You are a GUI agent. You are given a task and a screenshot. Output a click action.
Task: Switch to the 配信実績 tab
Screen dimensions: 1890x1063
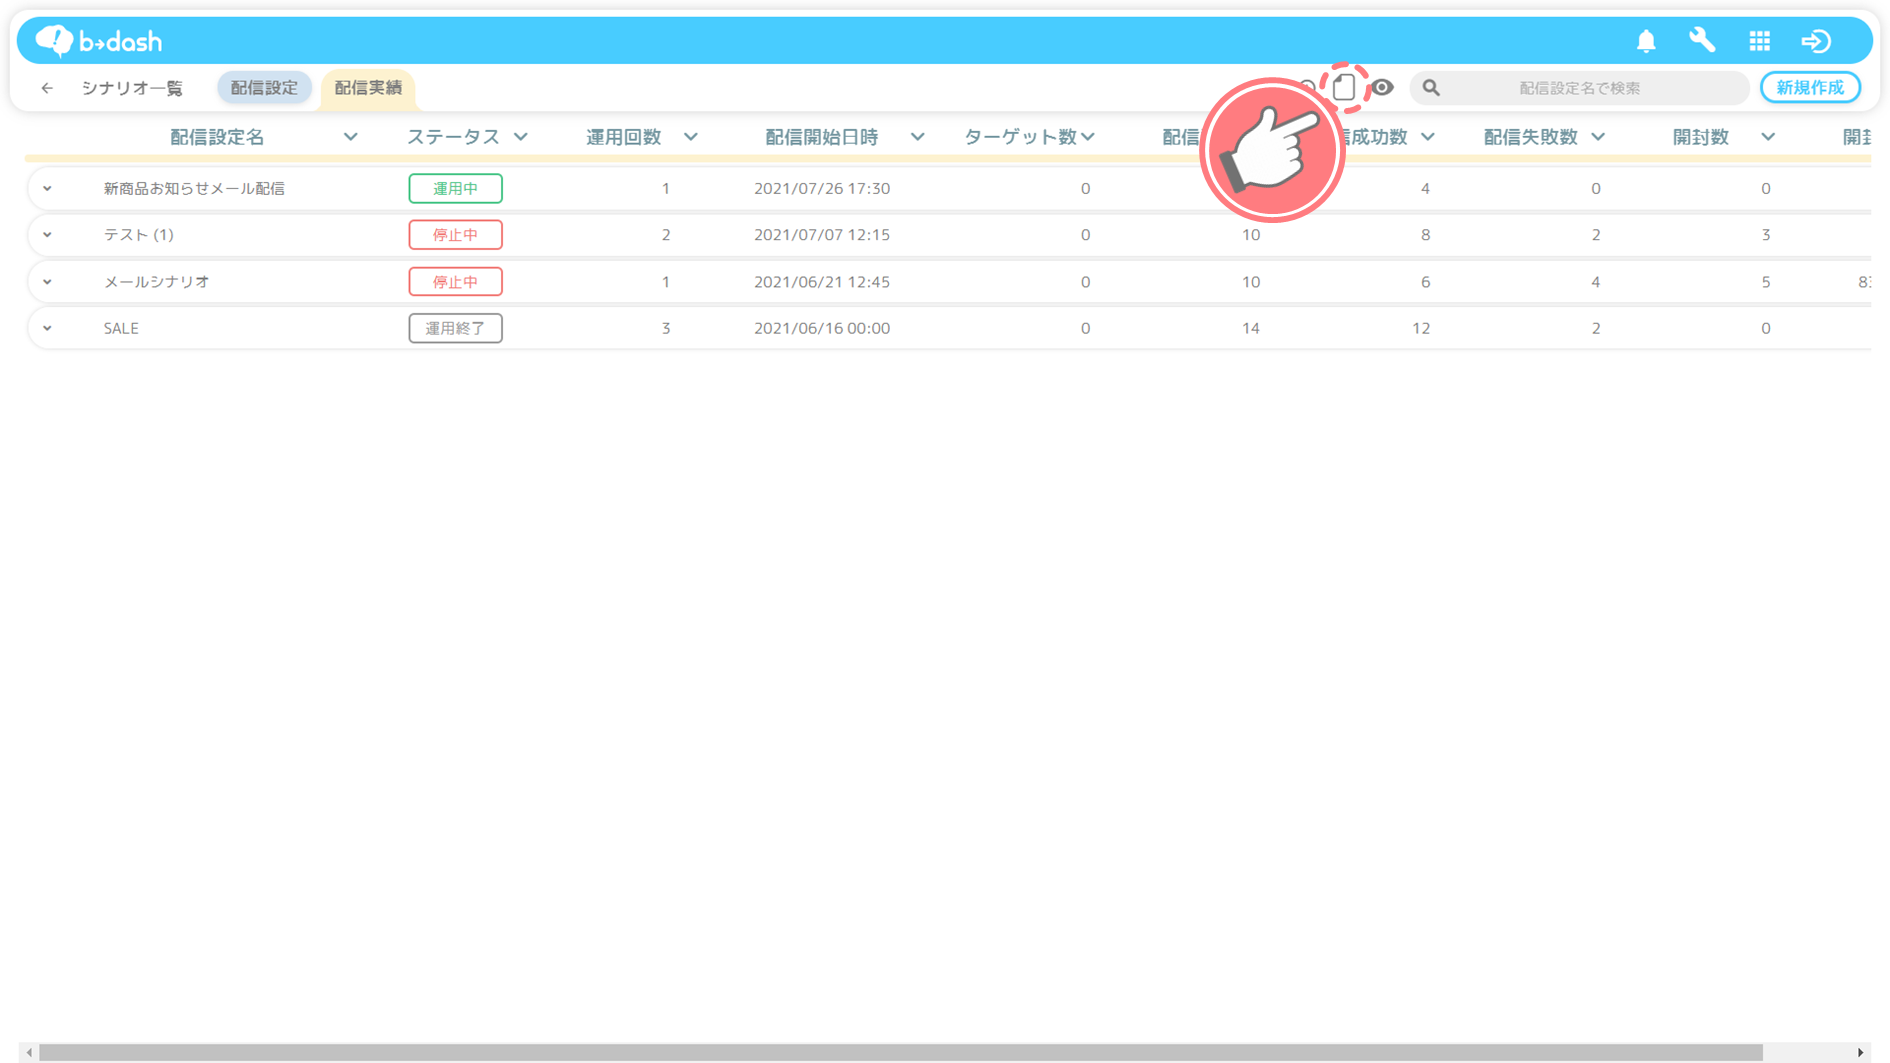368,88
